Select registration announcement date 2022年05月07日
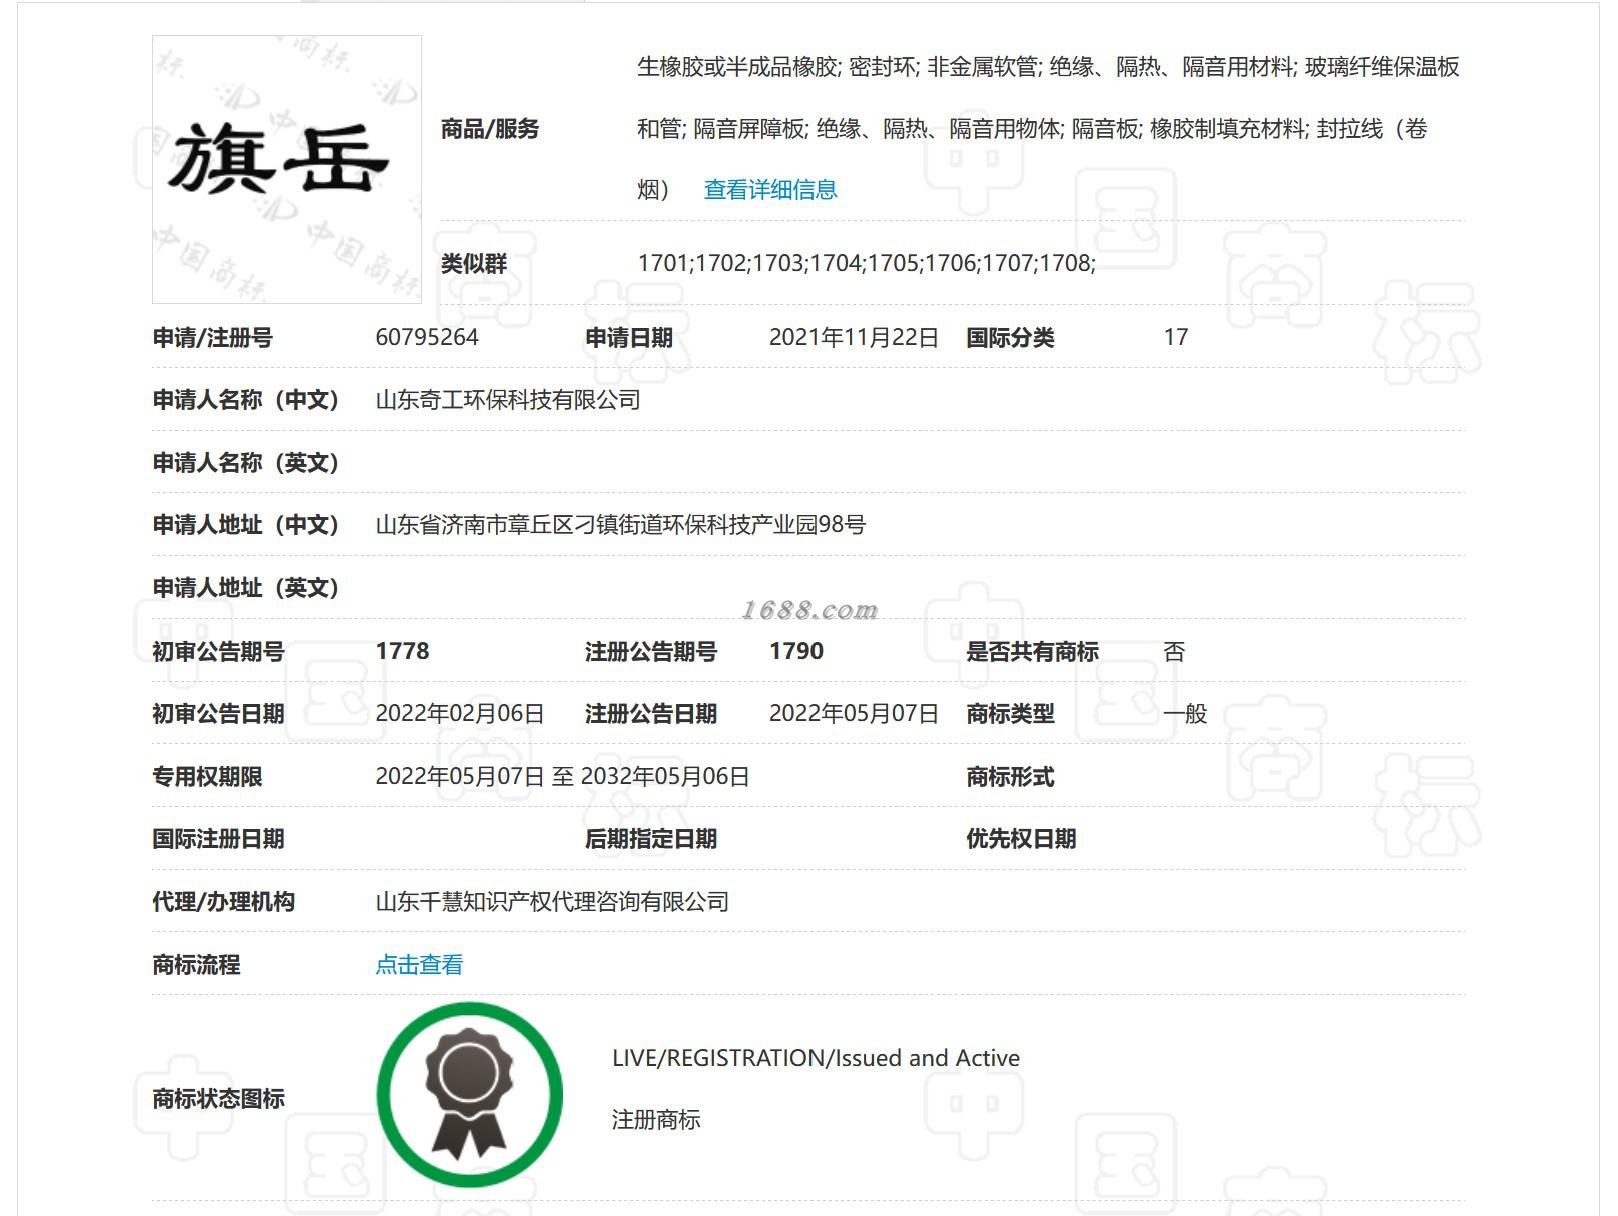This screenshot has height=1216, width=1618. click(x=854, y=714)
